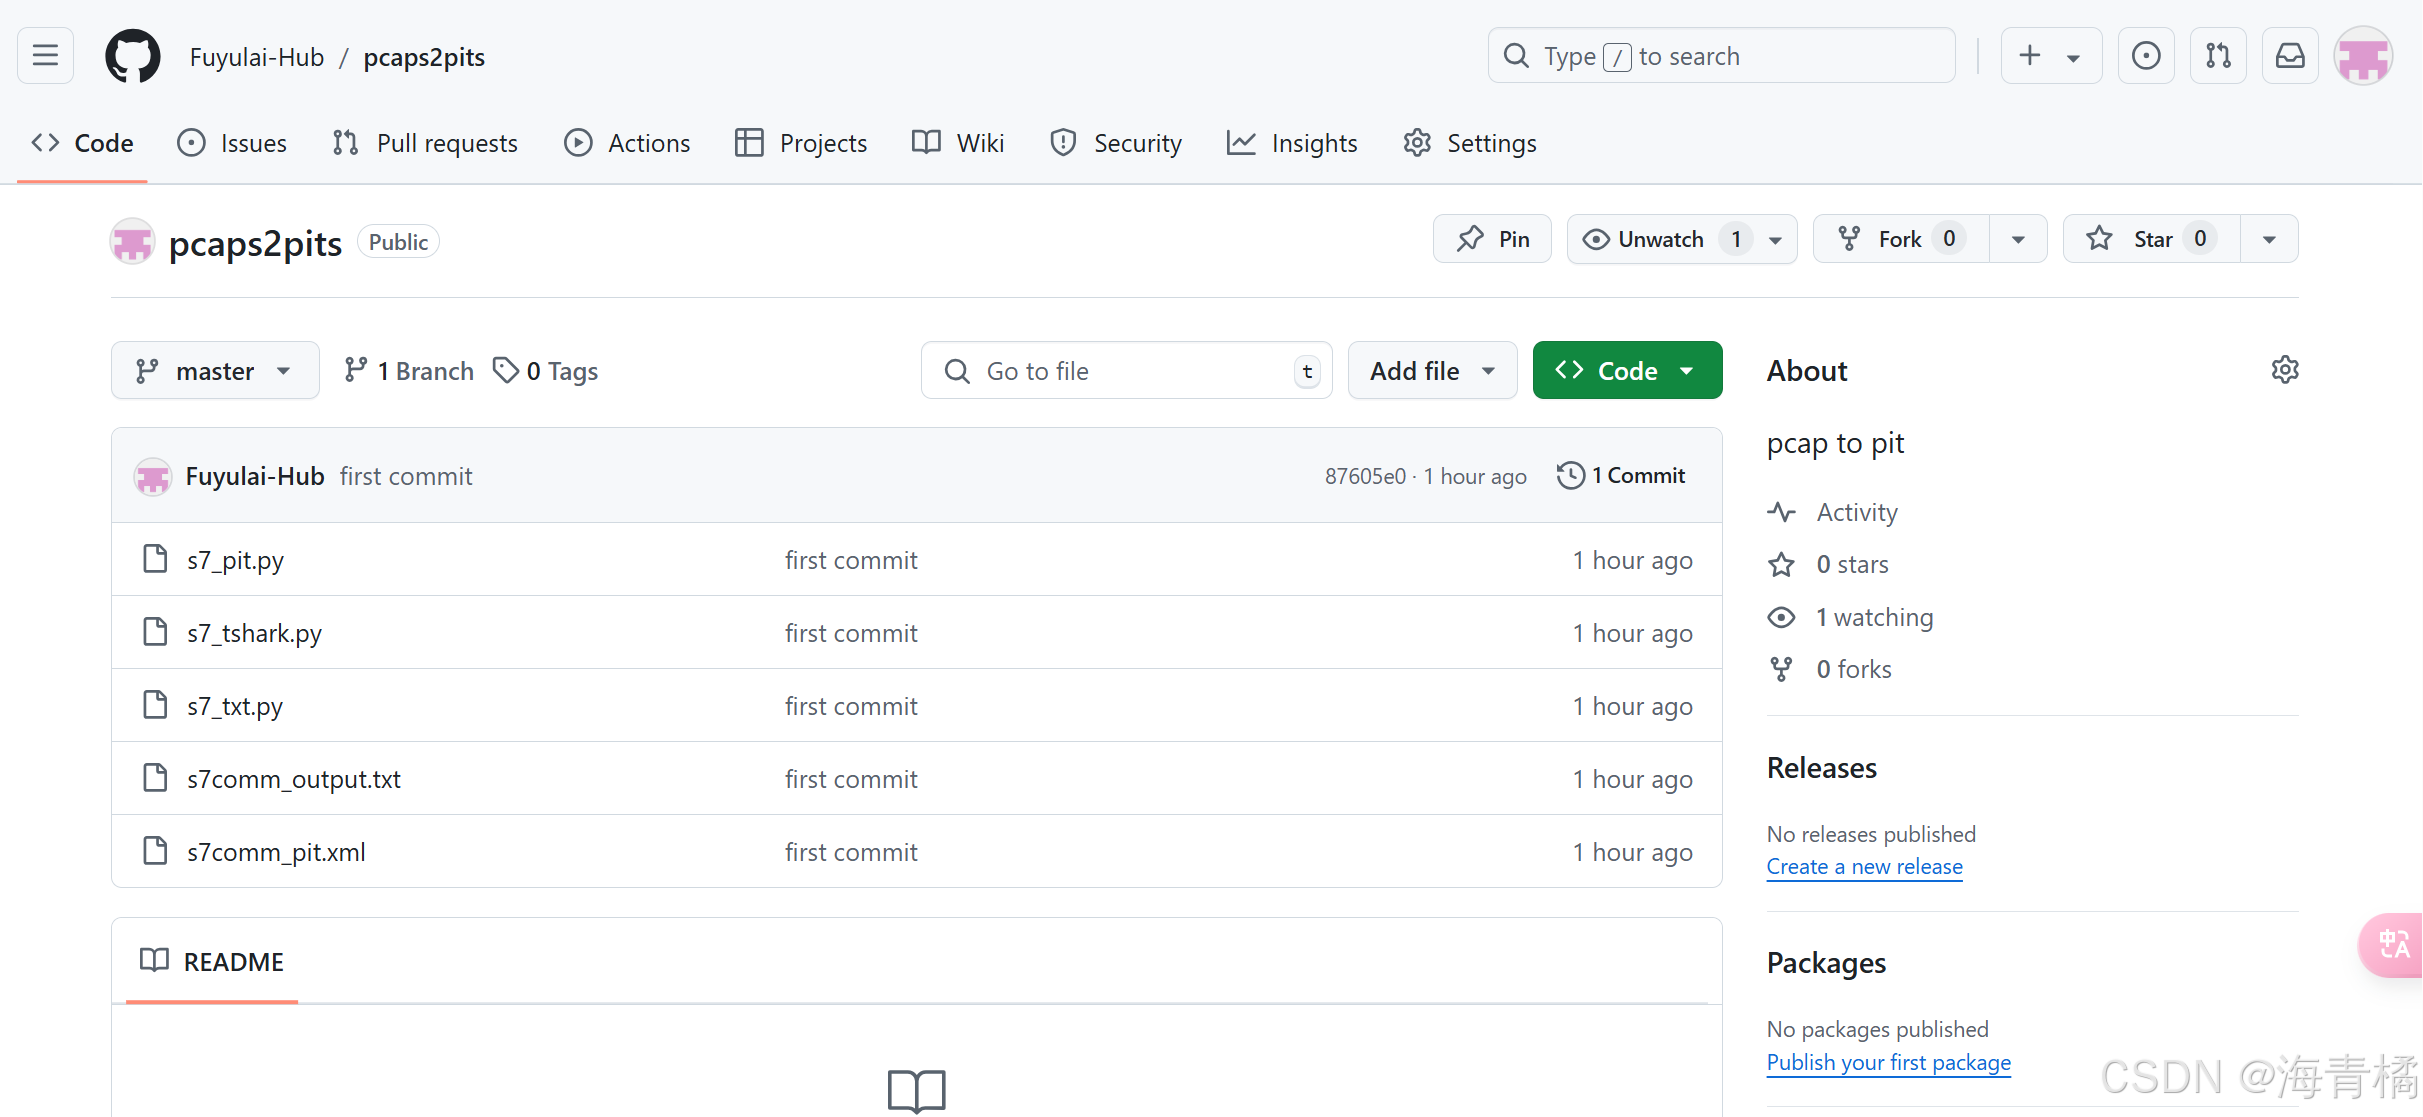The image size is (2423, 1117).
Task: Switch to the Pull requests tab
Action: pyautogui.click(x=425, y=143)
